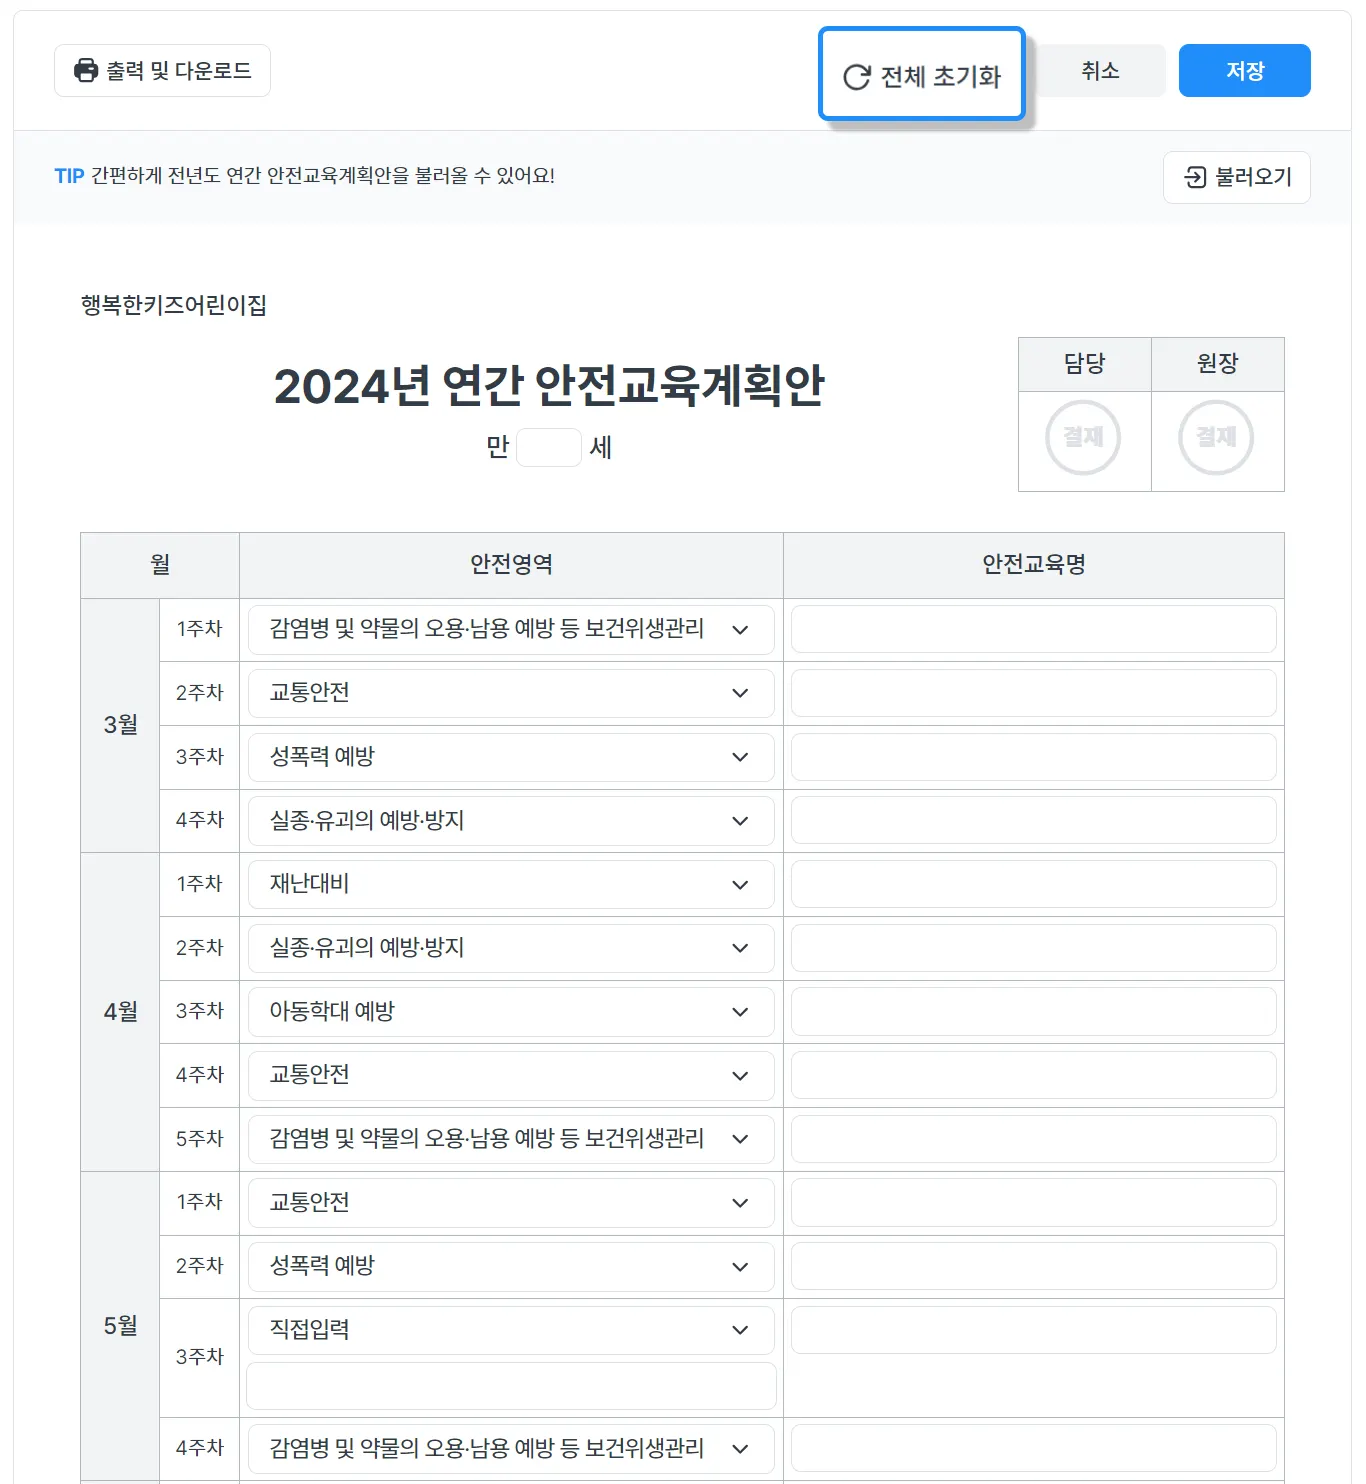Click the 5월 month cell
Viewport: 1366px width, 1484px height.
tap(120, 1326)
